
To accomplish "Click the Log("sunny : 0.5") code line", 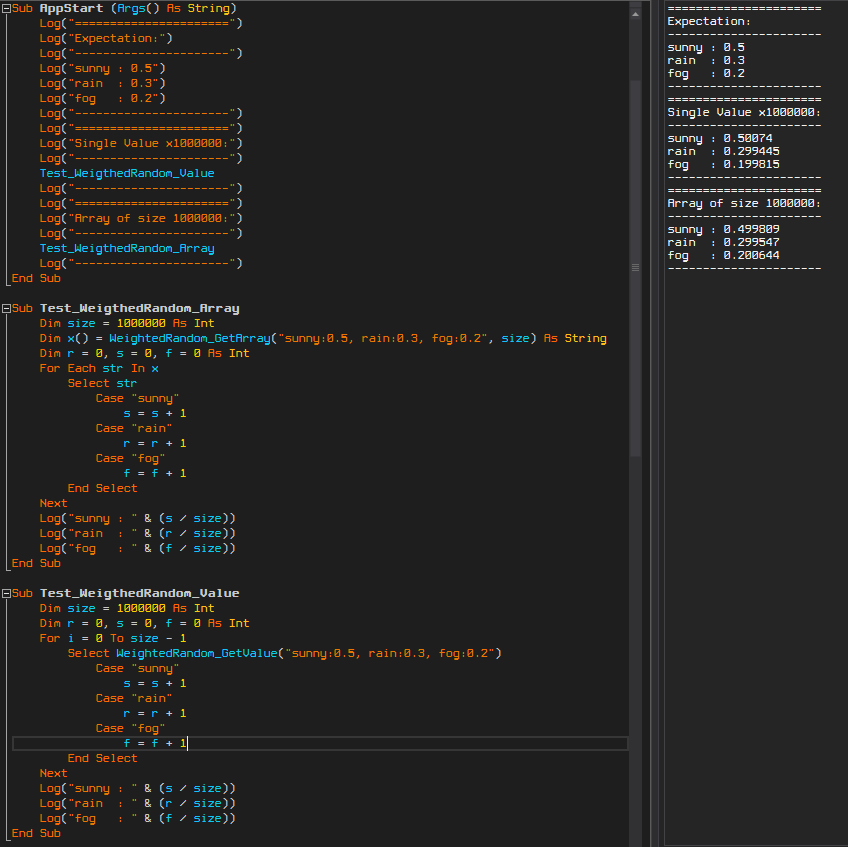I will tap(102, 69).
